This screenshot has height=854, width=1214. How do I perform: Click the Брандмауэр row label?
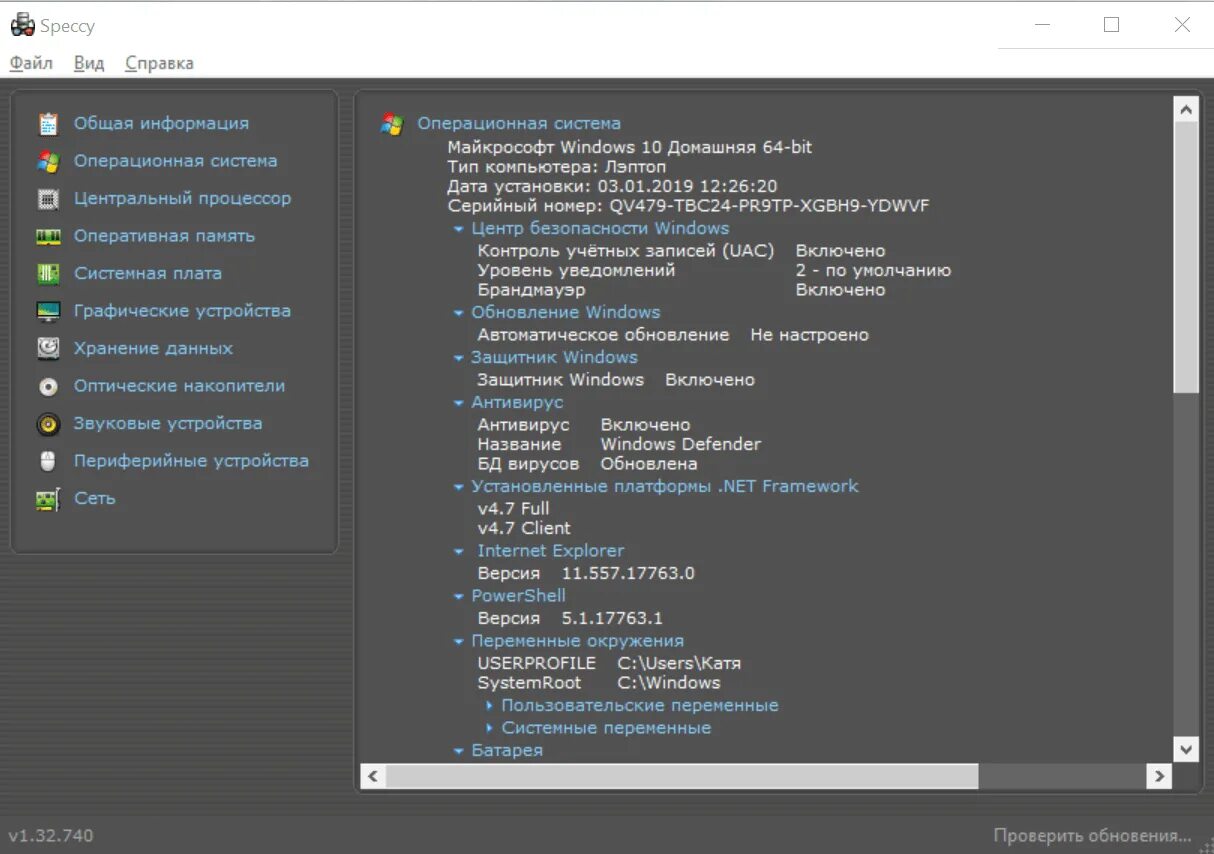[x=531, y=290]
